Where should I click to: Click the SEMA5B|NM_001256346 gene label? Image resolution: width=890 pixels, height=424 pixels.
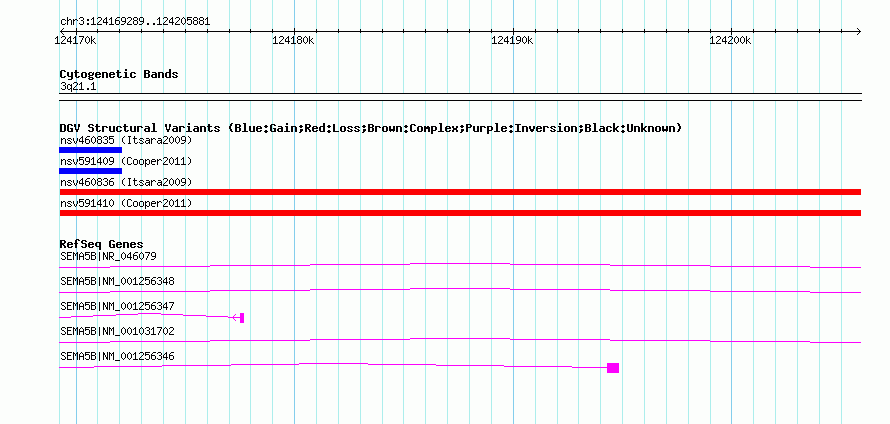coord(117,356)
